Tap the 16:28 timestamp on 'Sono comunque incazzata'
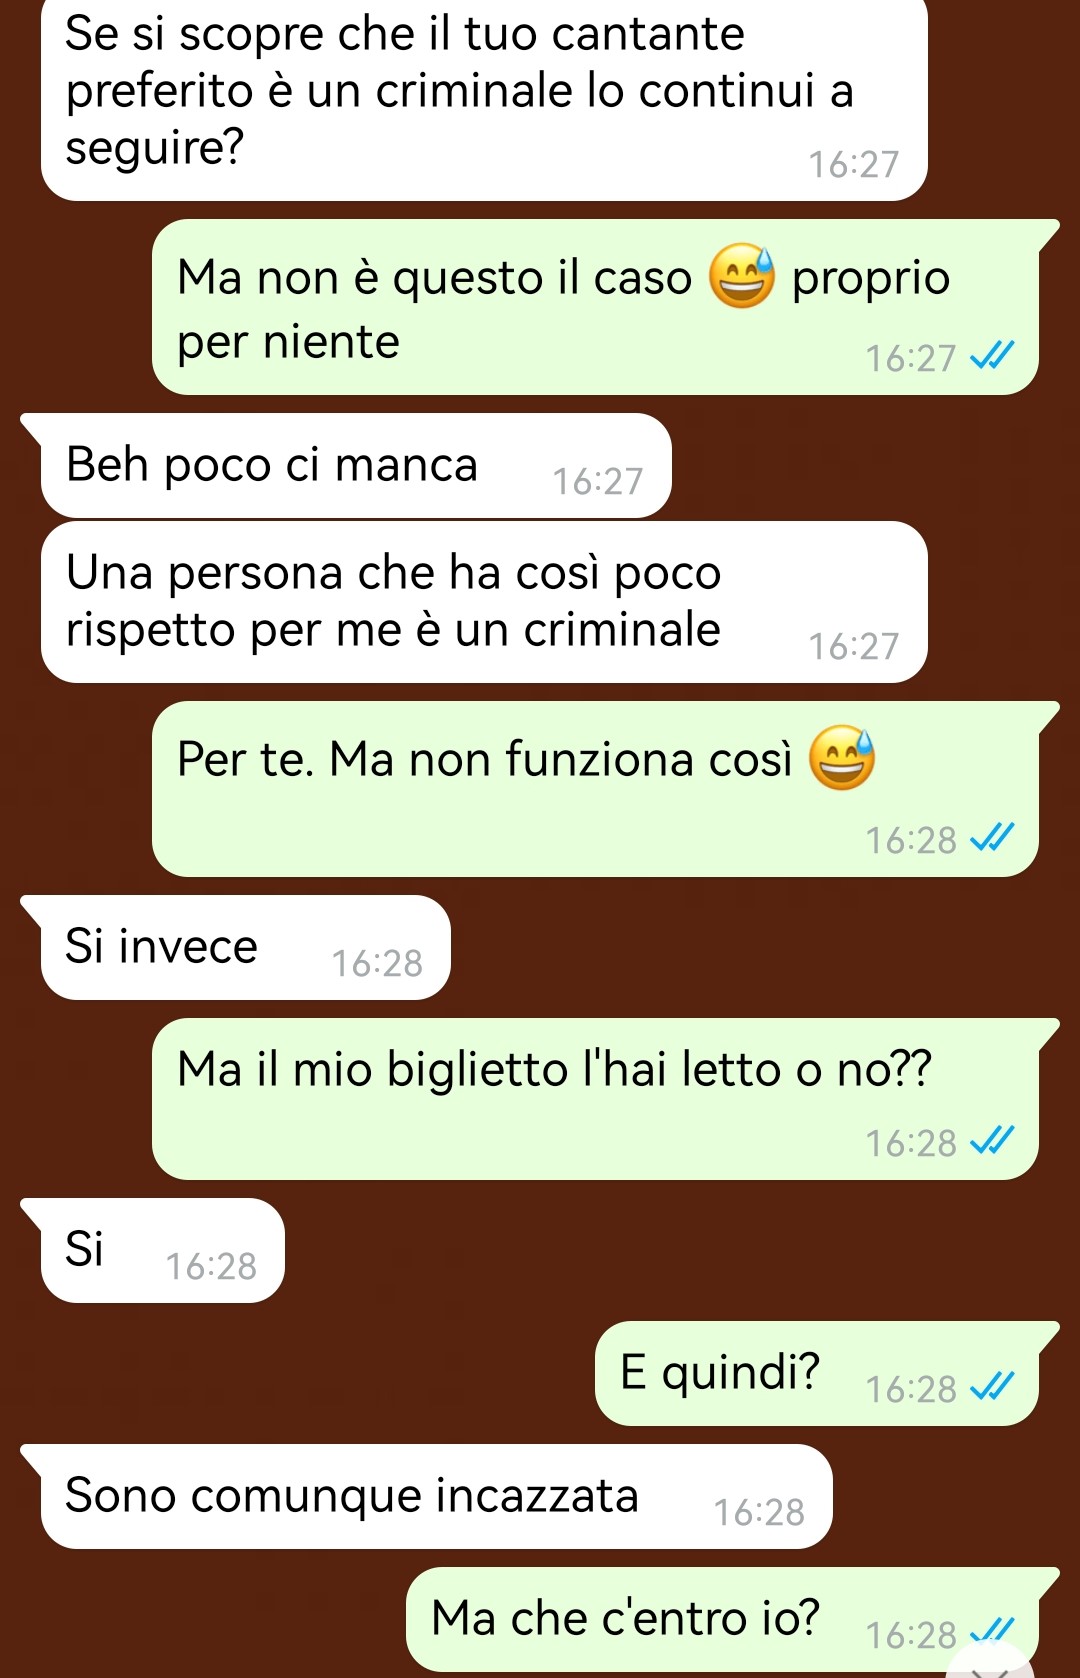The width and height of the screenshot is (1080, 1678). point(759,1512)
